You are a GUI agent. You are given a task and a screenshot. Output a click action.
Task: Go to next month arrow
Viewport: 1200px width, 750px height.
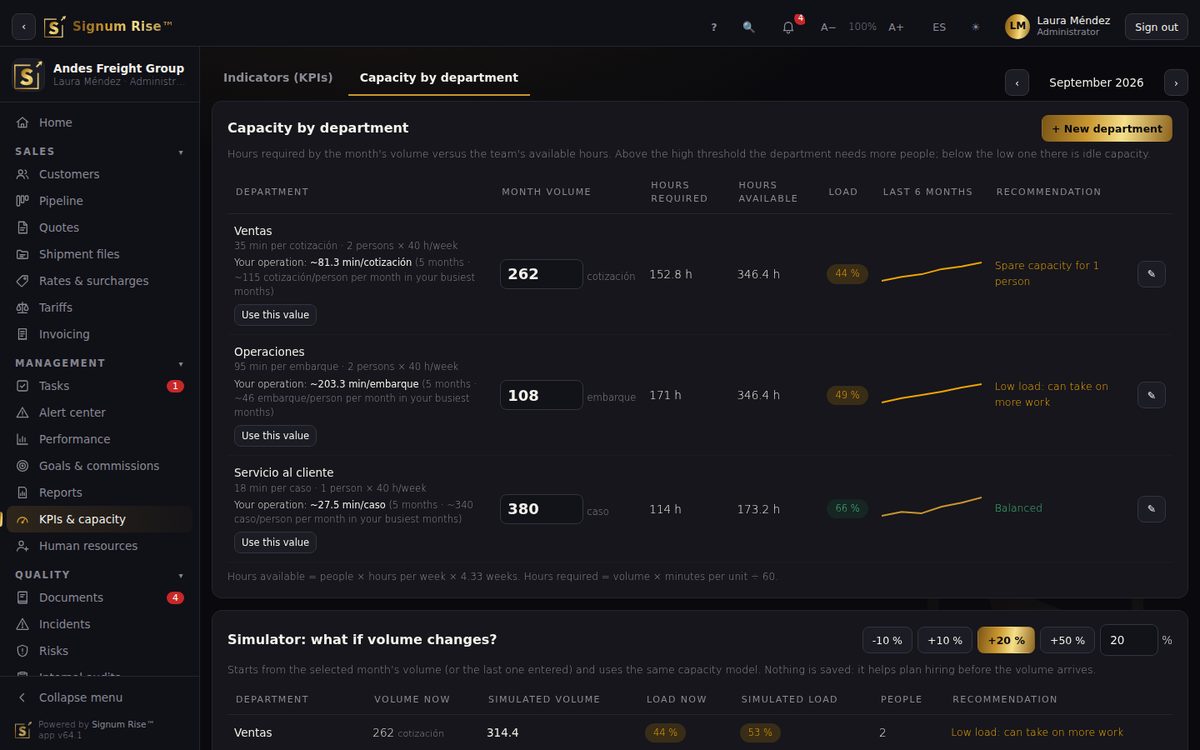1176,83
